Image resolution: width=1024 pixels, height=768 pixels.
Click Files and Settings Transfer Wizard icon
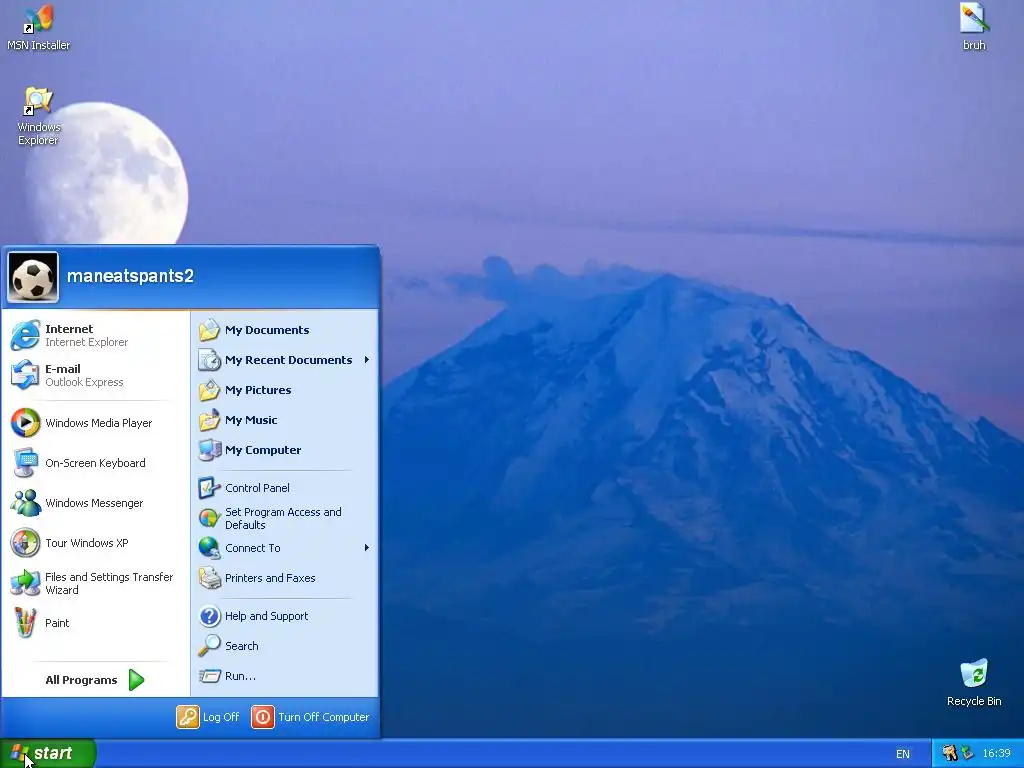[25, 583]
